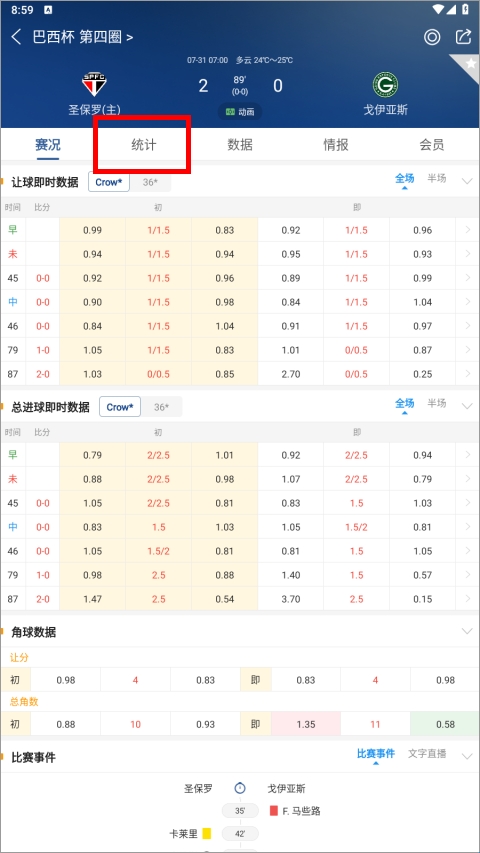The height and width of the screenshot is (853, 480).
Task: Switch to the 统计 tab
Action: 144,144
